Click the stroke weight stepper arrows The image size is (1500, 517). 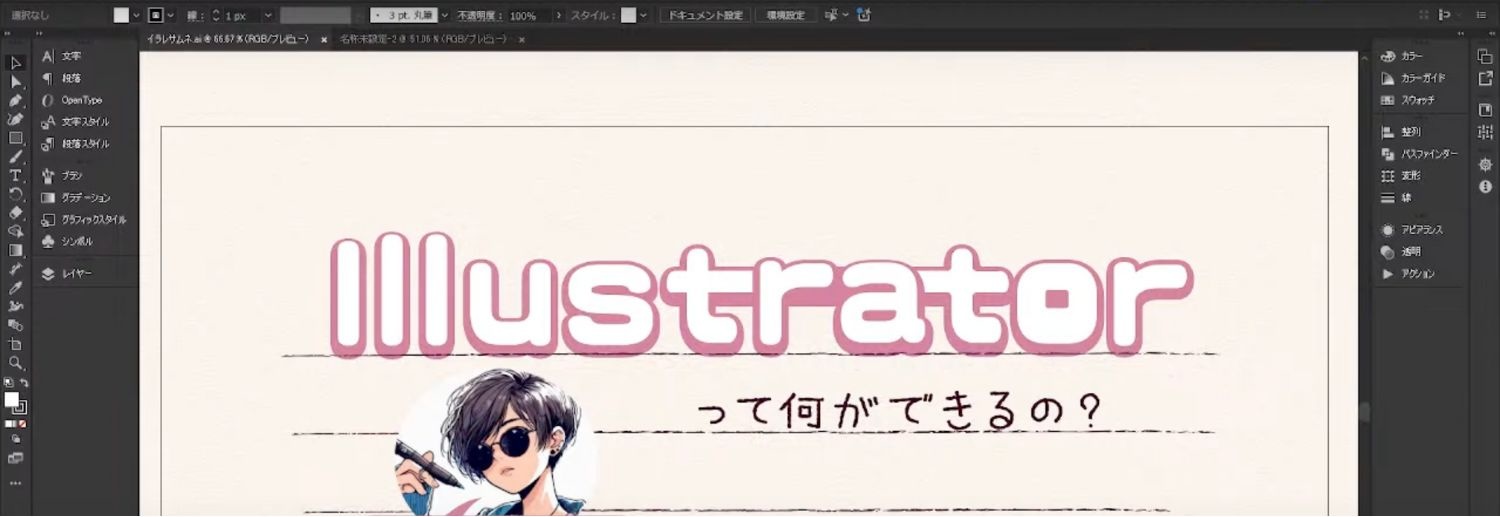(216, 16)
